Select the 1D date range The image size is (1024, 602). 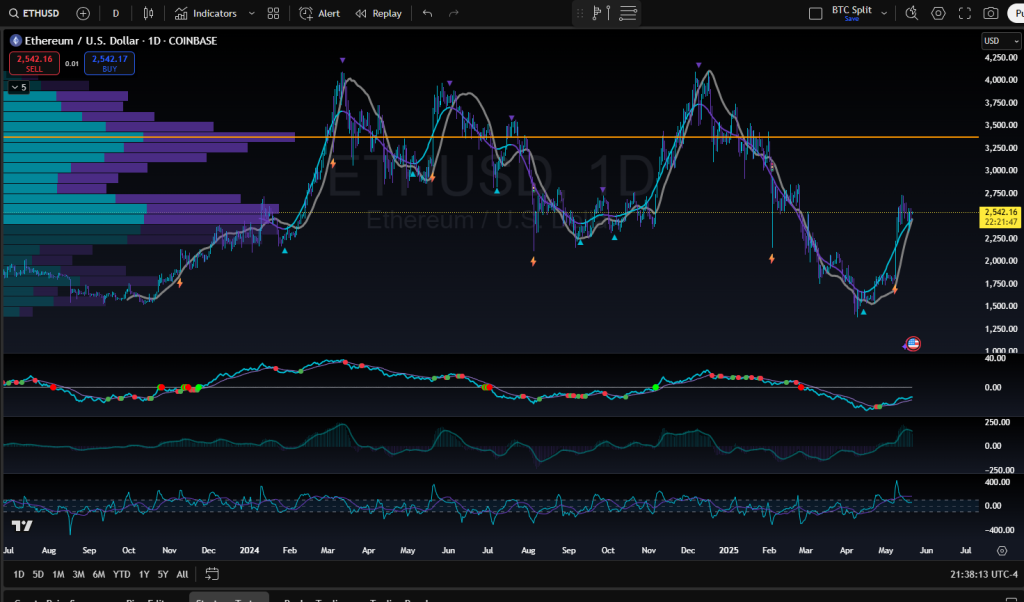19,575
